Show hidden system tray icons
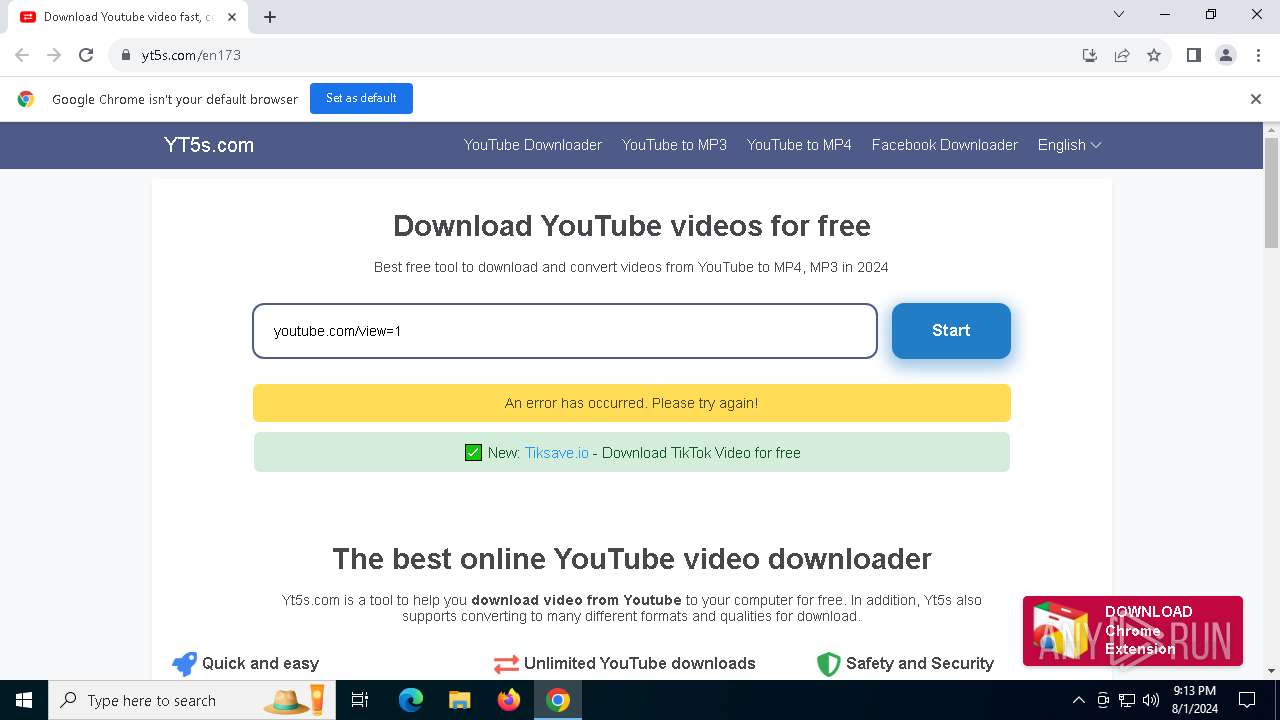 point(1078,700)
